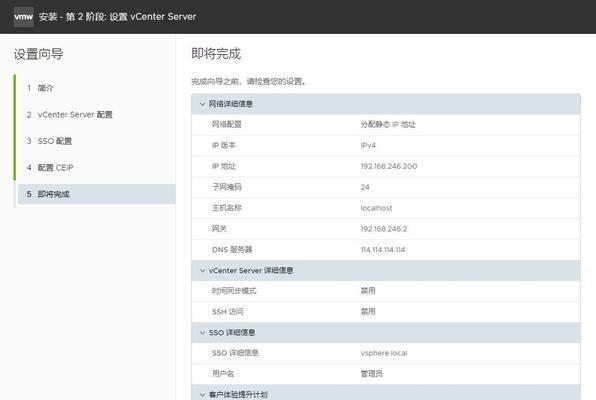Click the 子网掩码 row label
The image size is (596, 400).
click(227, 187)
